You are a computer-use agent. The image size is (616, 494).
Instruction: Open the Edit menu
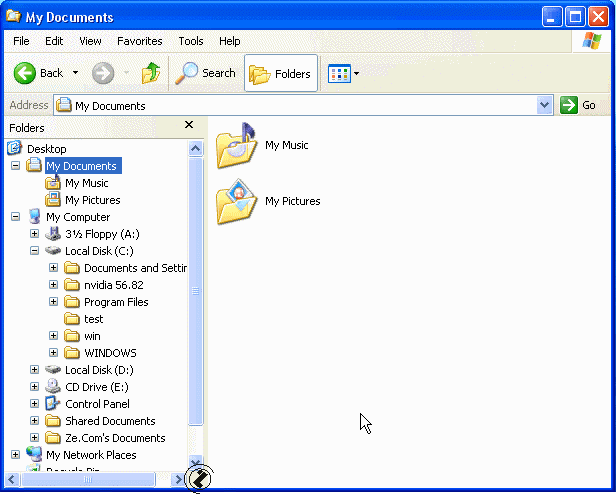[x=54, y=41]
